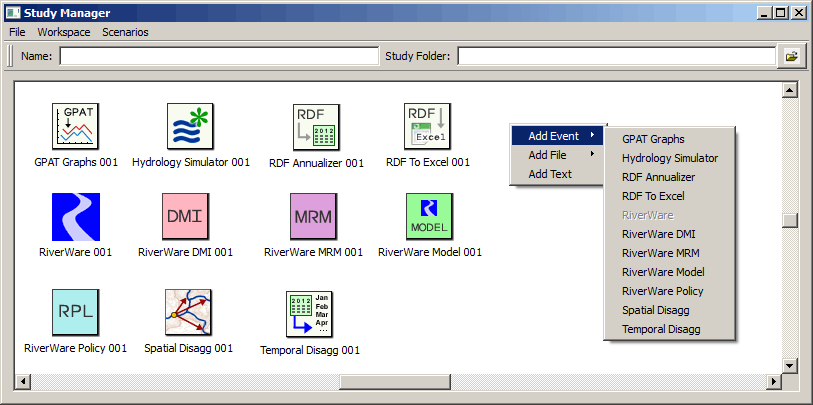Select the RiverWare Model 001 icon
This screenshot has width=813, height=405.
[429, 217]
